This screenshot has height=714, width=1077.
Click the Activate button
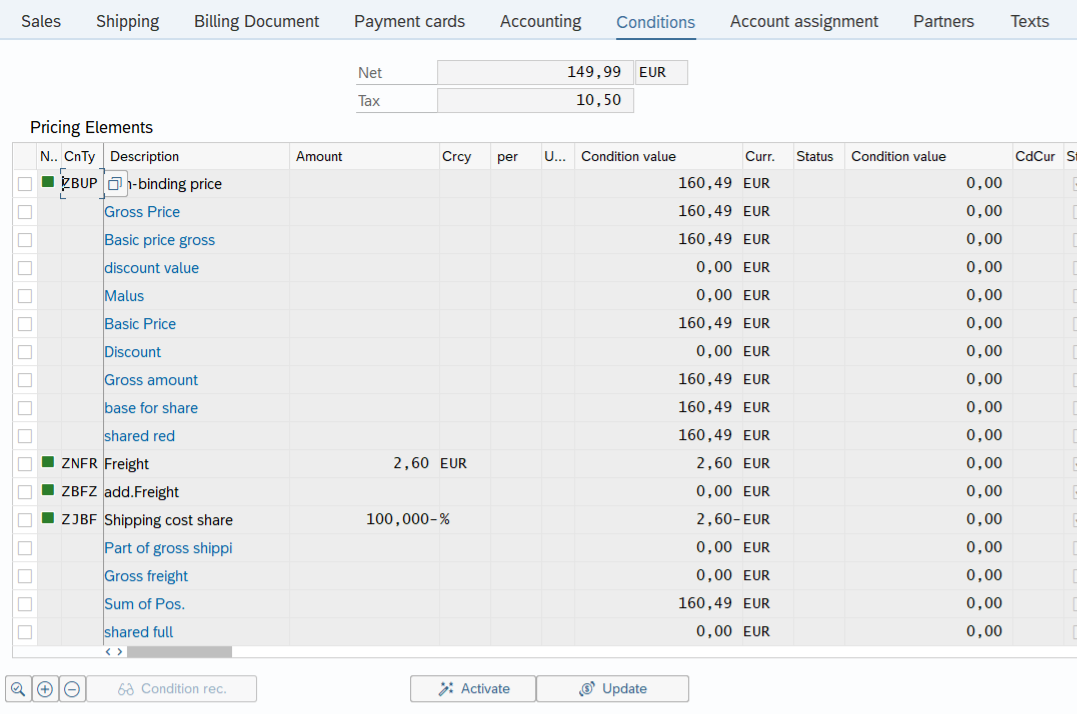pos(473,689)
